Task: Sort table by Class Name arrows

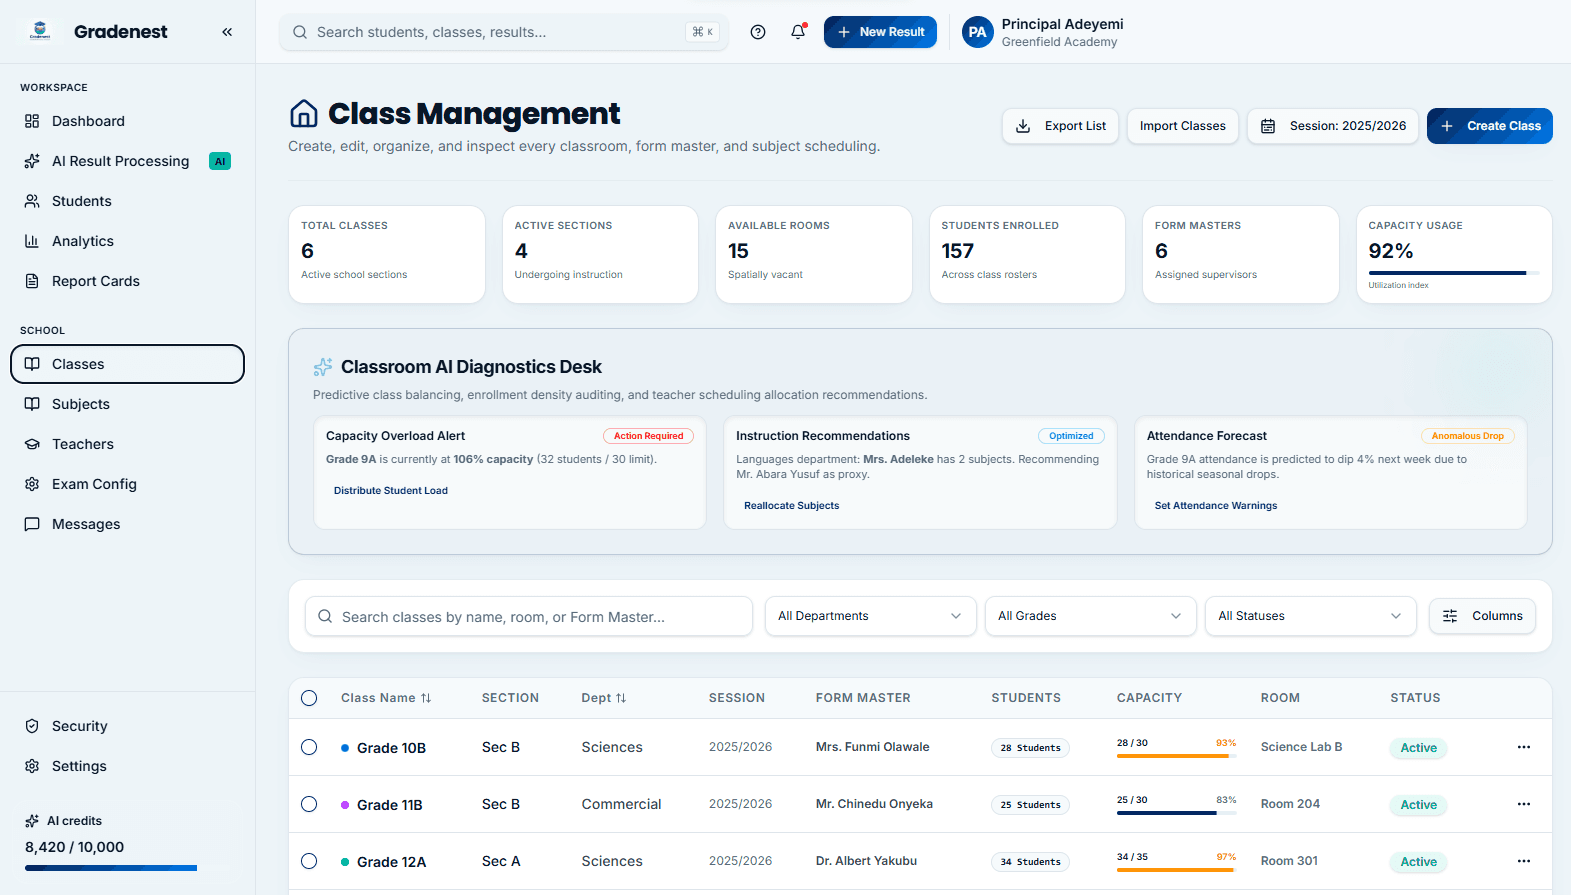Action: (x=426, y=698)
